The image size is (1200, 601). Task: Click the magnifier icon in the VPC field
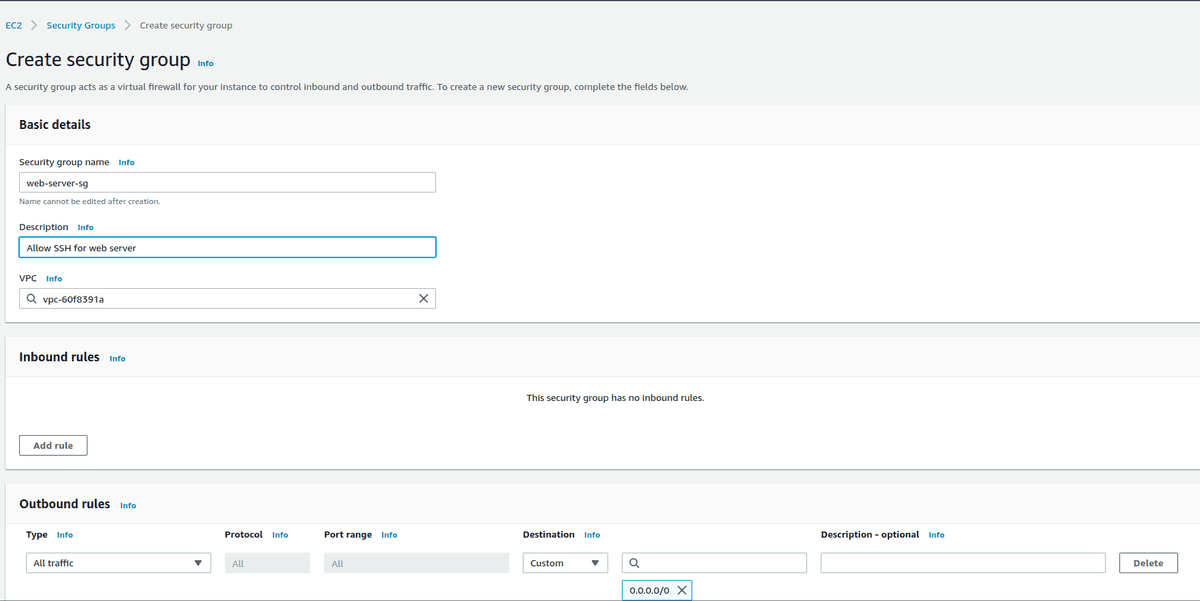32,298
